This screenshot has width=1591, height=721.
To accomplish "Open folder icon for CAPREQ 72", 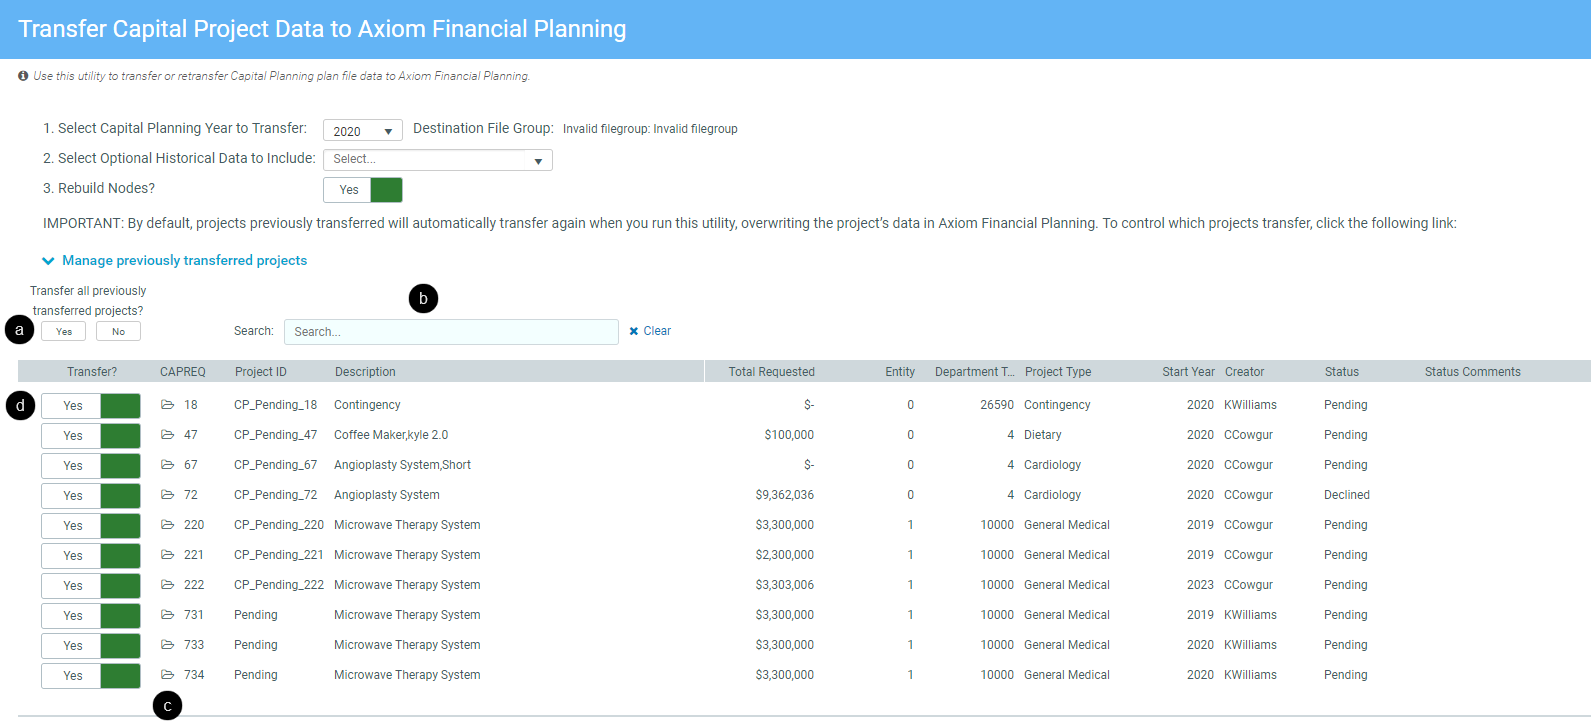I will click(168, 495).
